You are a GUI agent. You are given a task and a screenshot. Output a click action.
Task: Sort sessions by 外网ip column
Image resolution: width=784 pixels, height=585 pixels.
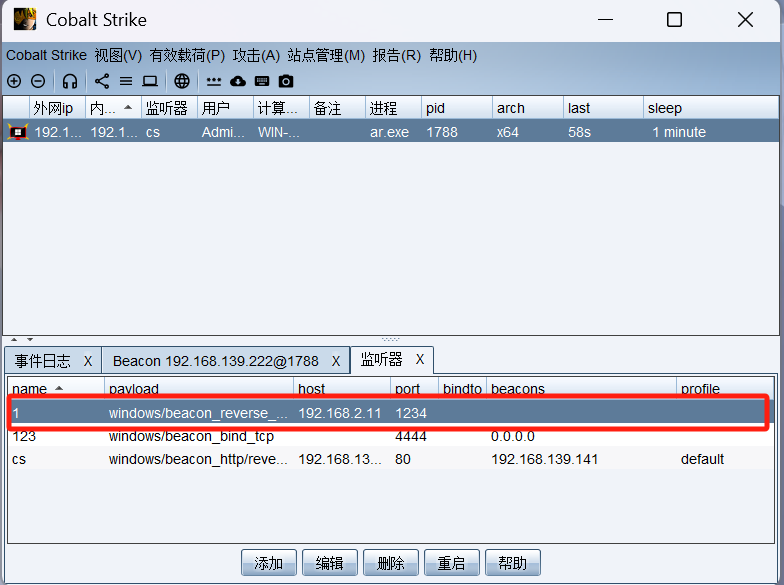57,108
